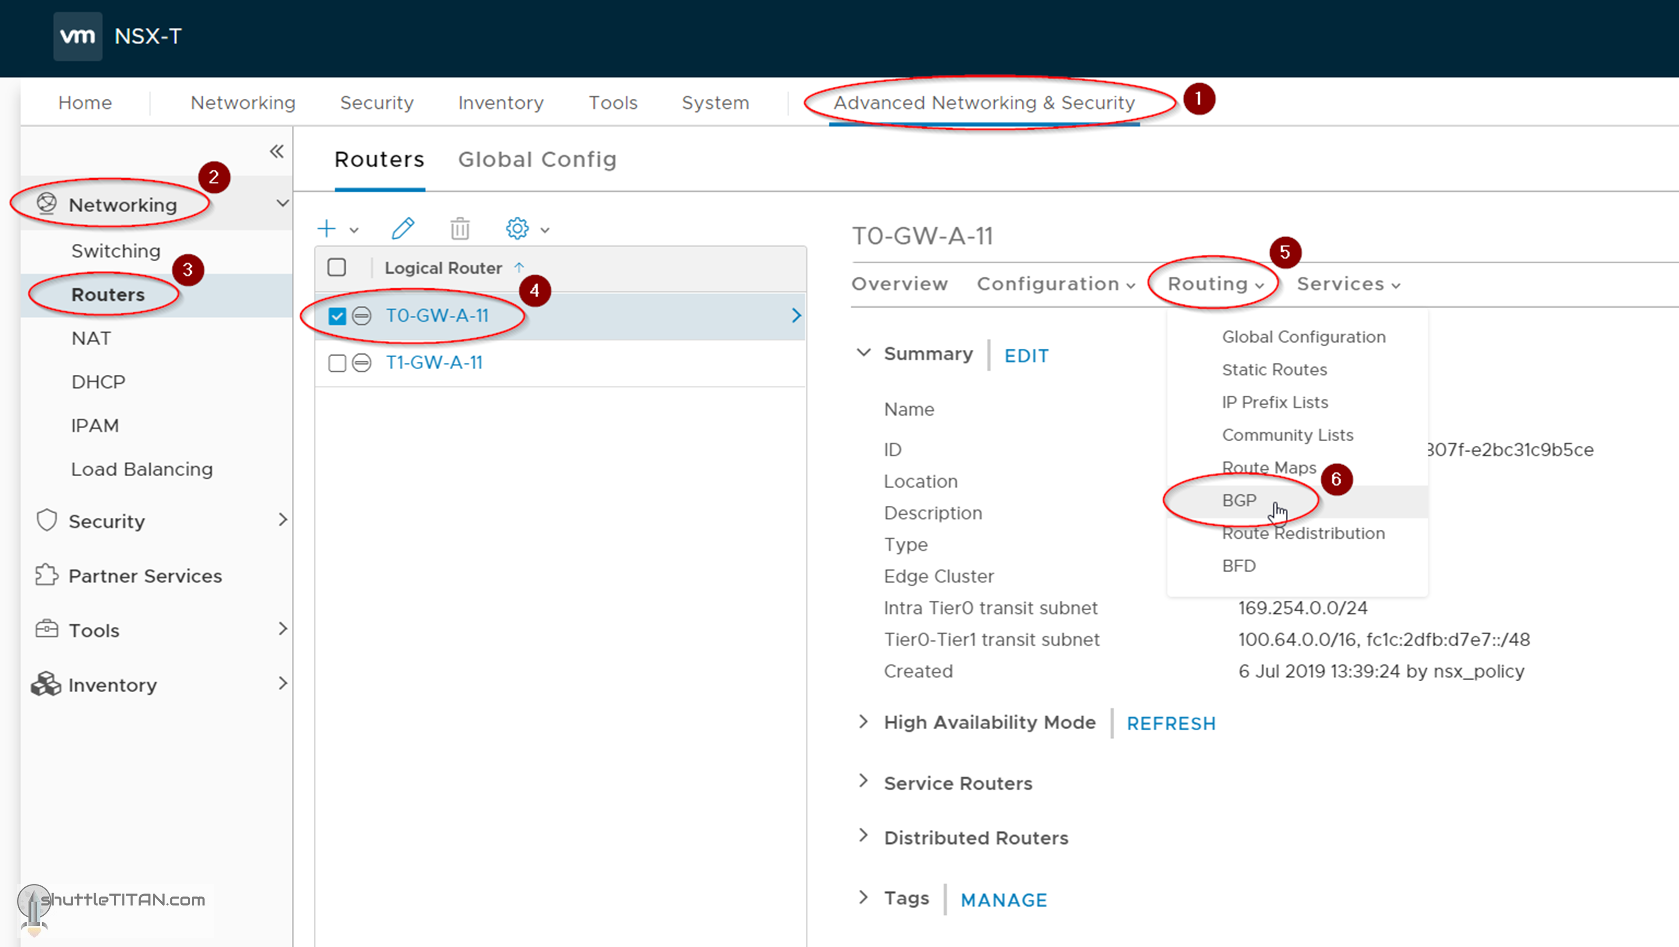Add a new logical router
1679x947 pixels.
pos(326,228)
